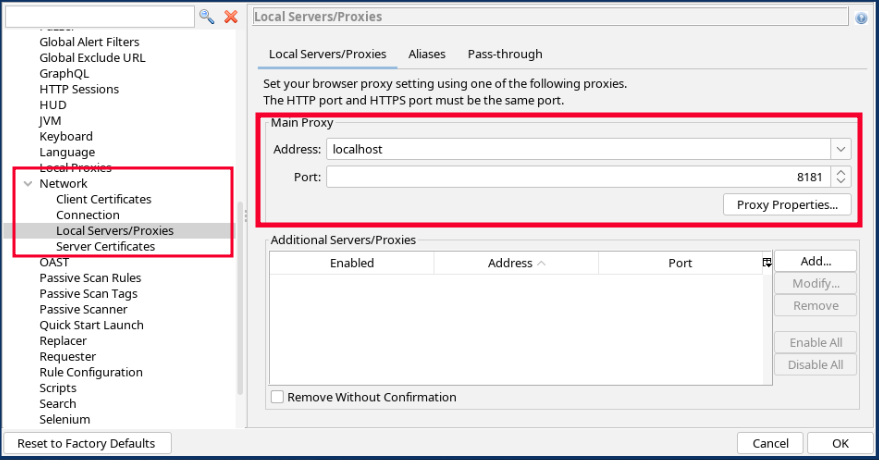Click Reset to Factory Defaults
The image size is (879, 460).
pyautogui.click(x=86, y=443)
